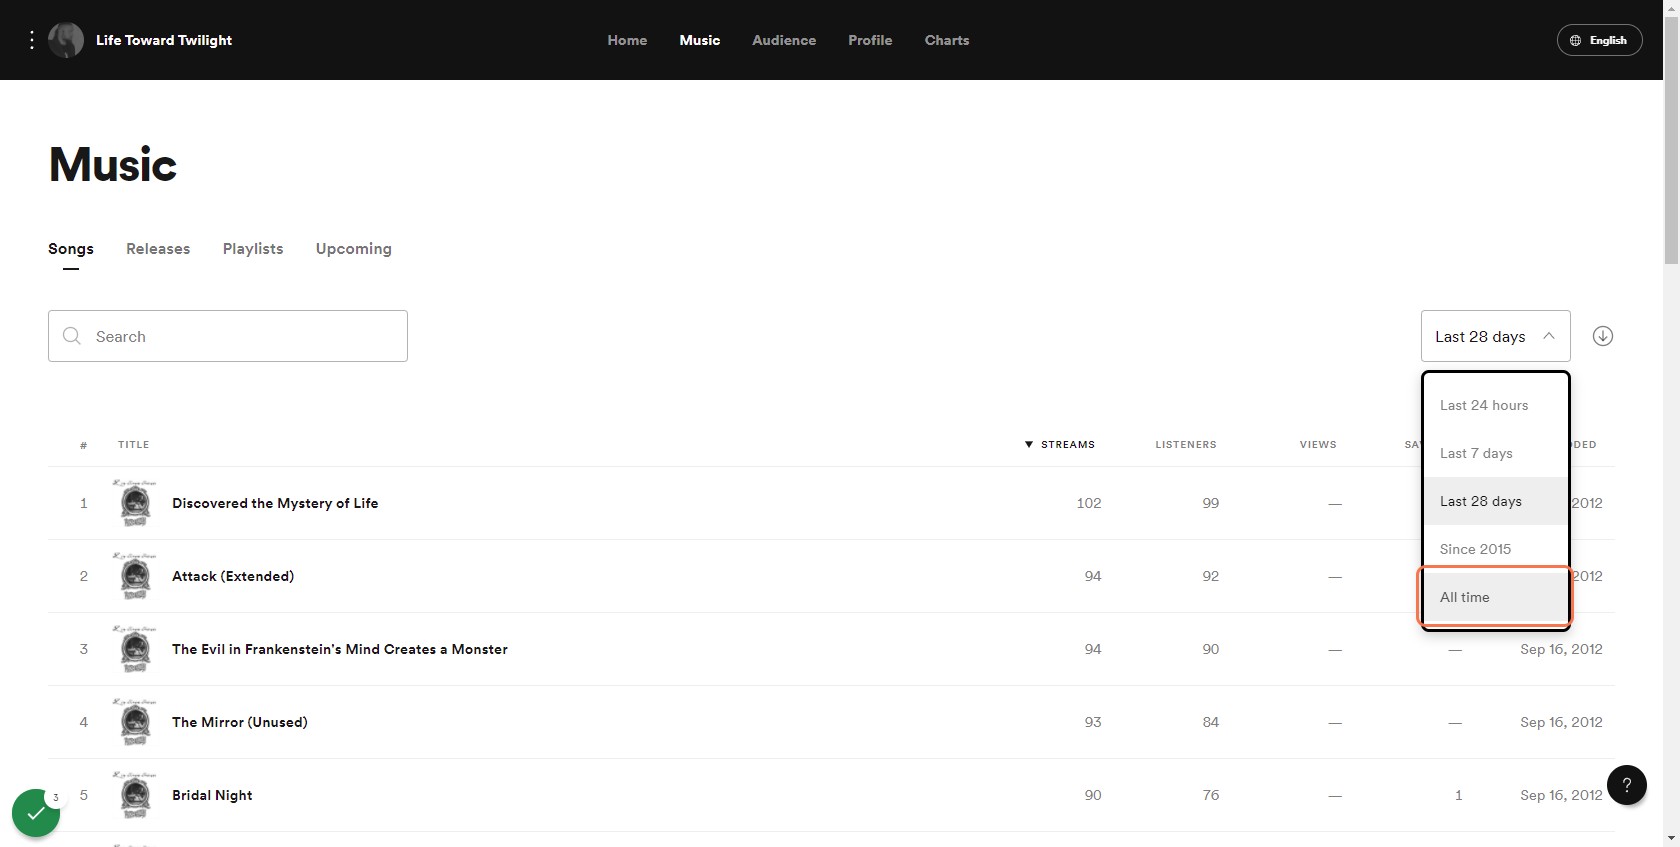Click the search magnifier icon

72,336
